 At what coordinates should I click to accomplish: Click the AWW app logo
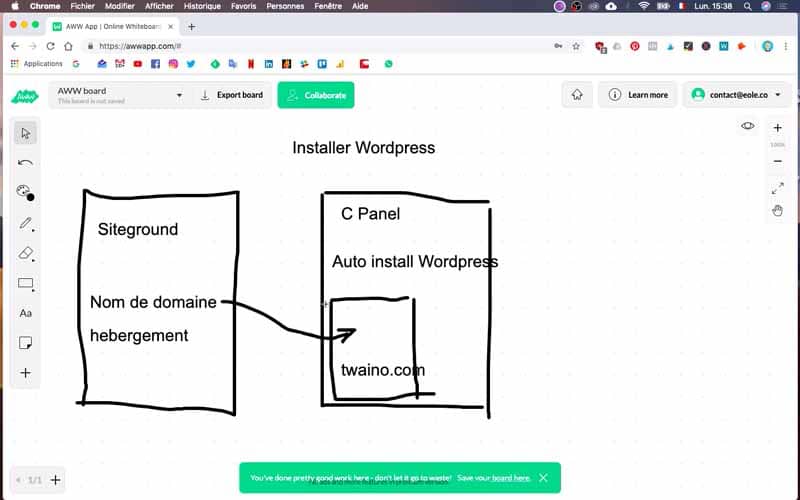(24, 95)
